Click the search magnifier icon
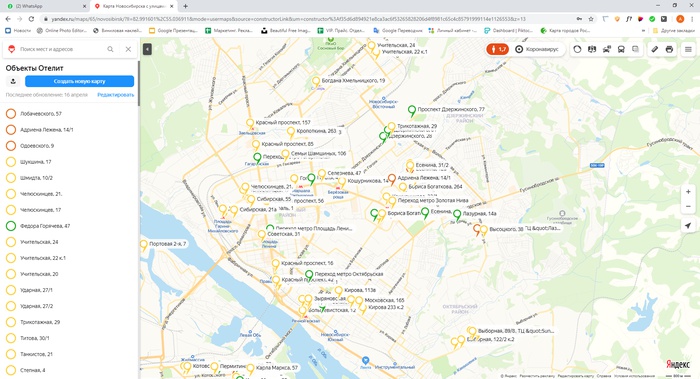This screenshot has height=379, width=700. pyautogui.click(x=110, y=49)
